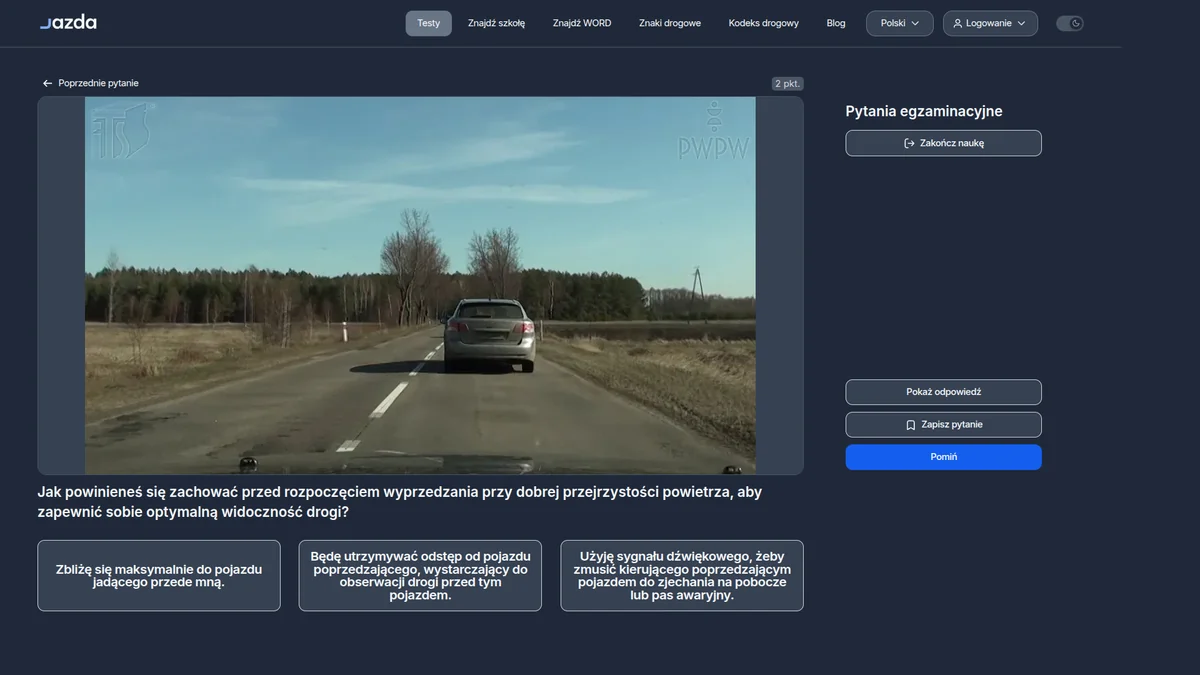Screen dimensions: 1200x675
Task: Visit the Blog page
Action: tap(836, 24)
